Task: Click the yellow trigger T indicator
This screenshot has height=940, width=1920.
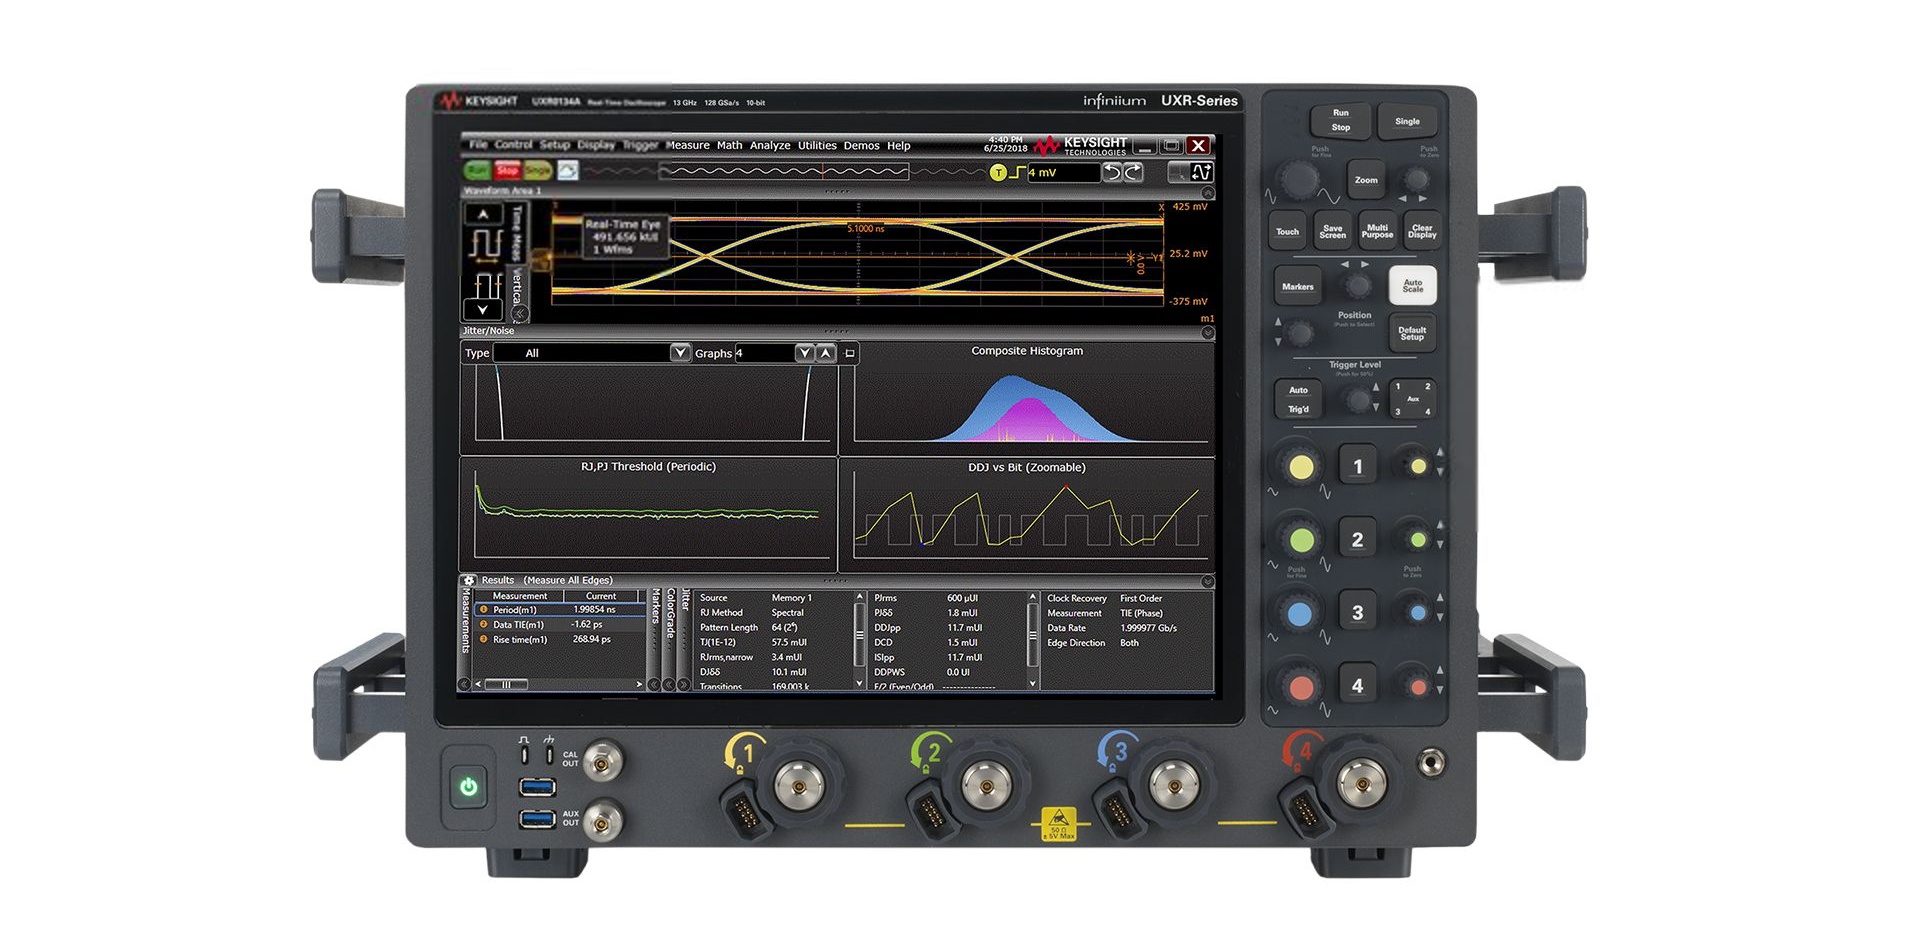Action: click(x=997, y=173)
